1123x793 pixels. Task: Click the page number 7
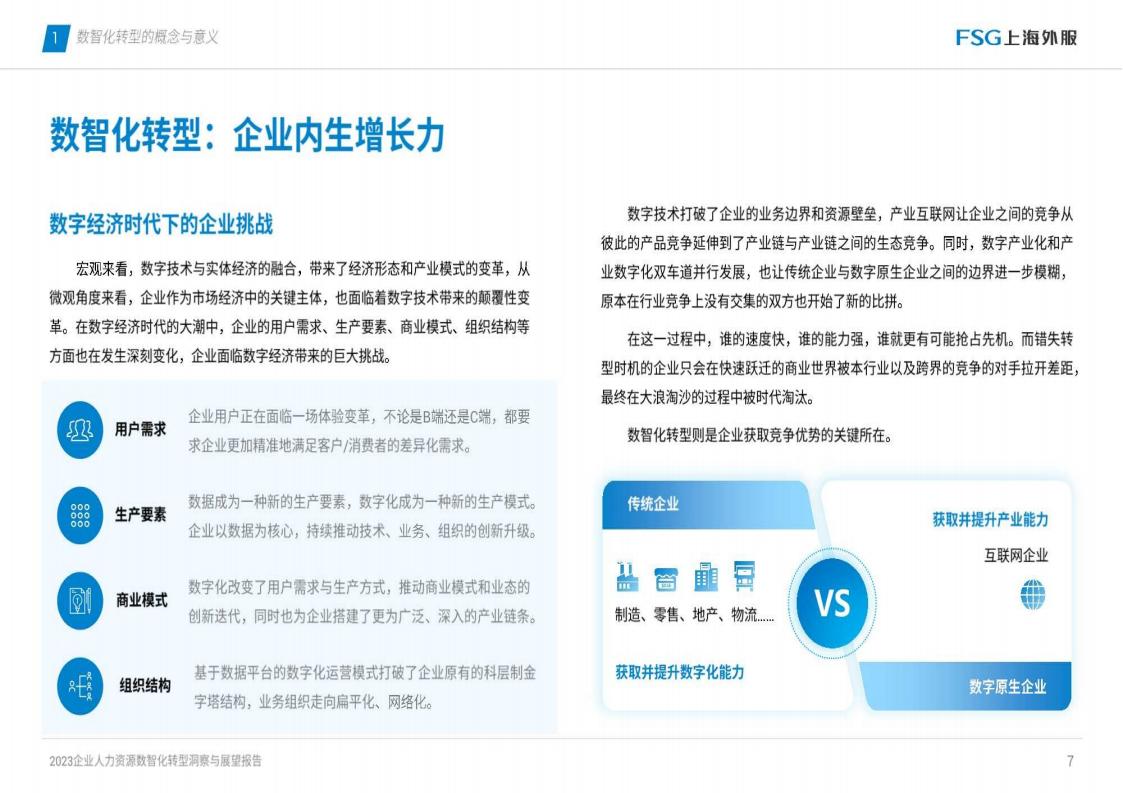pos(1070,761)
